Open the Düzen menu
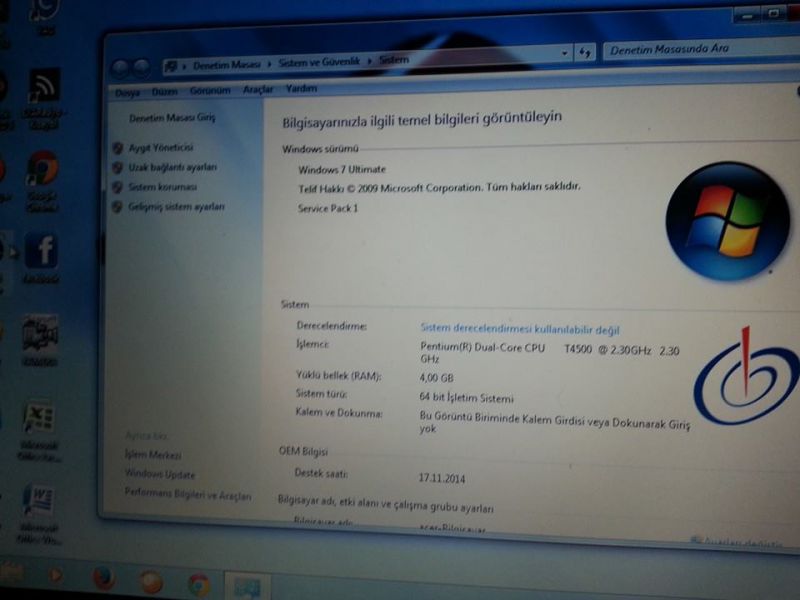This screenshot has height=600, width=800. [x=164, y=91]
